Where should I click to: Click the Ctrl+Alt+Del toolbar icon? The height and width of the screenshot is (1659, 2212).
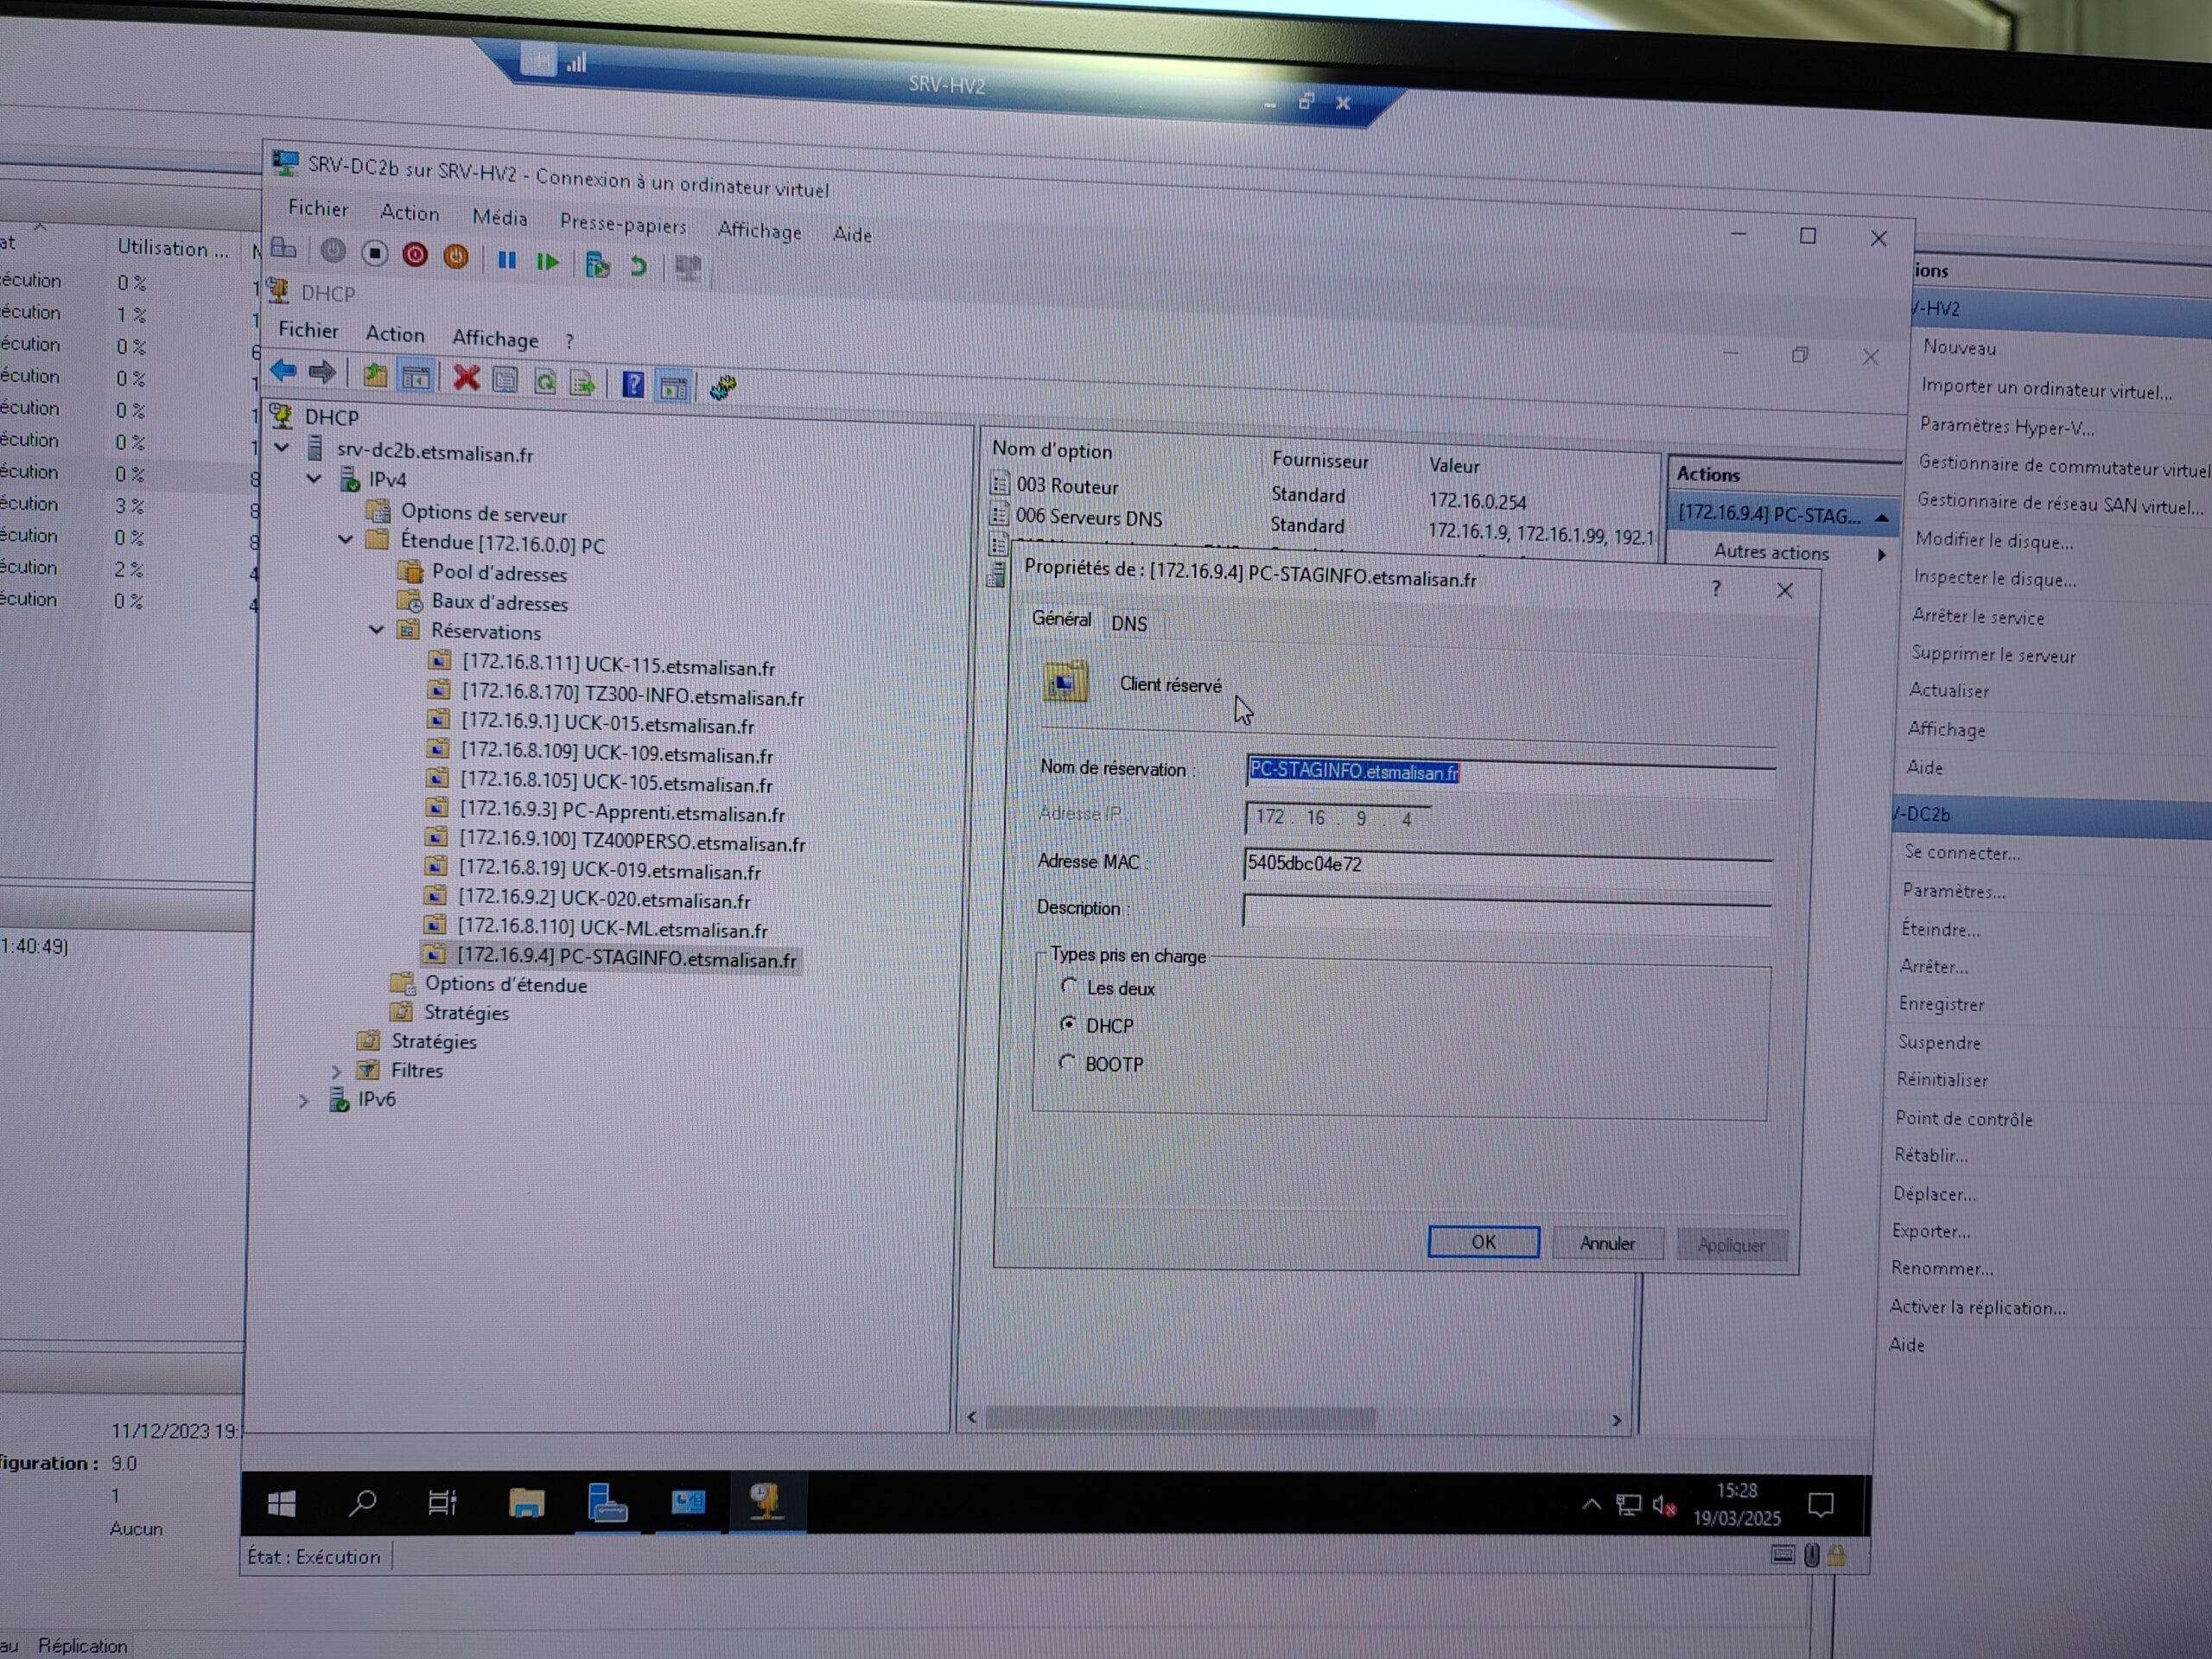(284, 247)
